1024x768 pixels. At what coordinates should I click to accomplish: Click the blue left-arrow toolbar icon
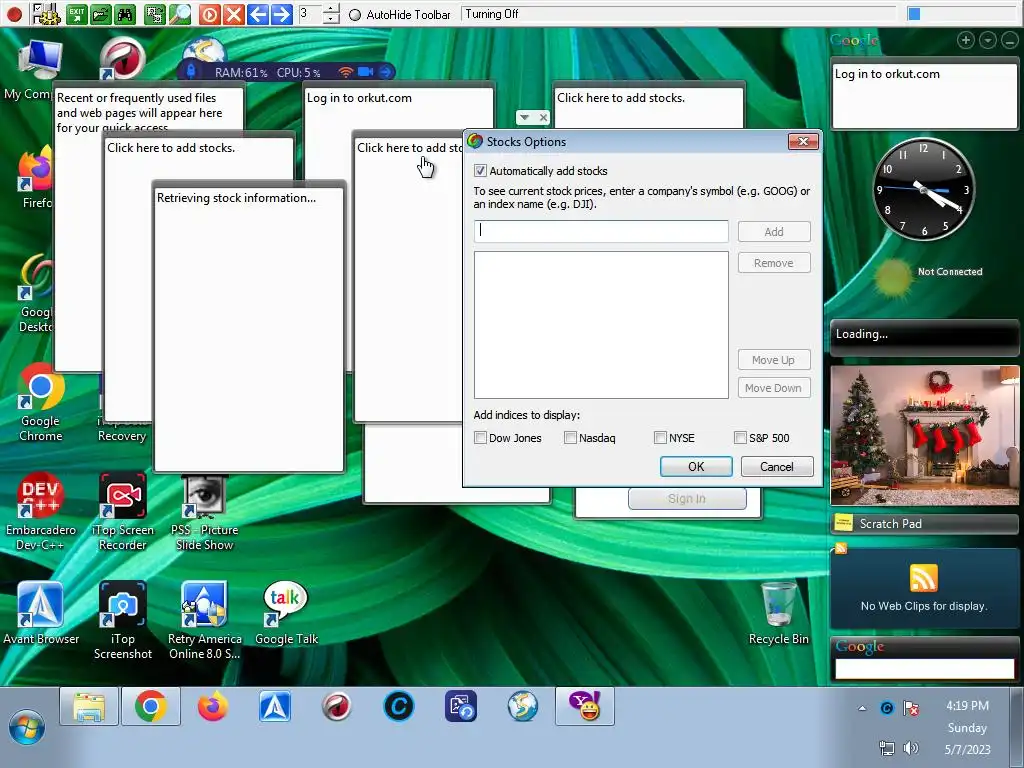[257, 14]
